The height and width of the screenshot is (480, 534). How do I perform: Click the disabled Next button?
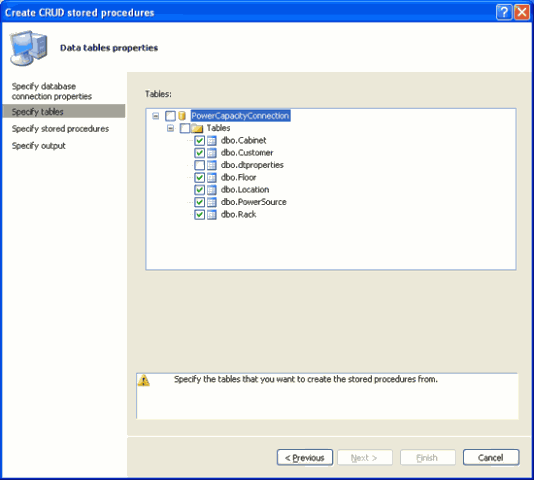365,458
